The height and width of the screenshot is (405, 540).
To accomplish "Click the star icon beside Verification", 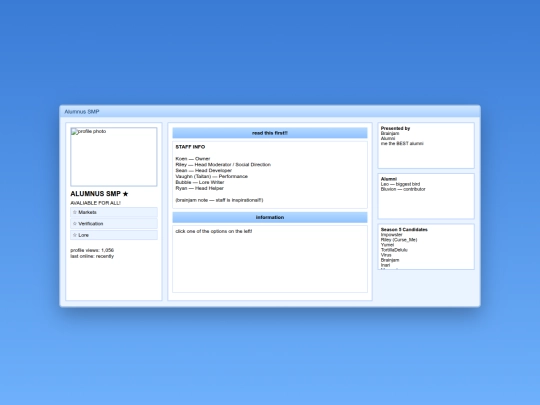I will (x=75, y=224).
